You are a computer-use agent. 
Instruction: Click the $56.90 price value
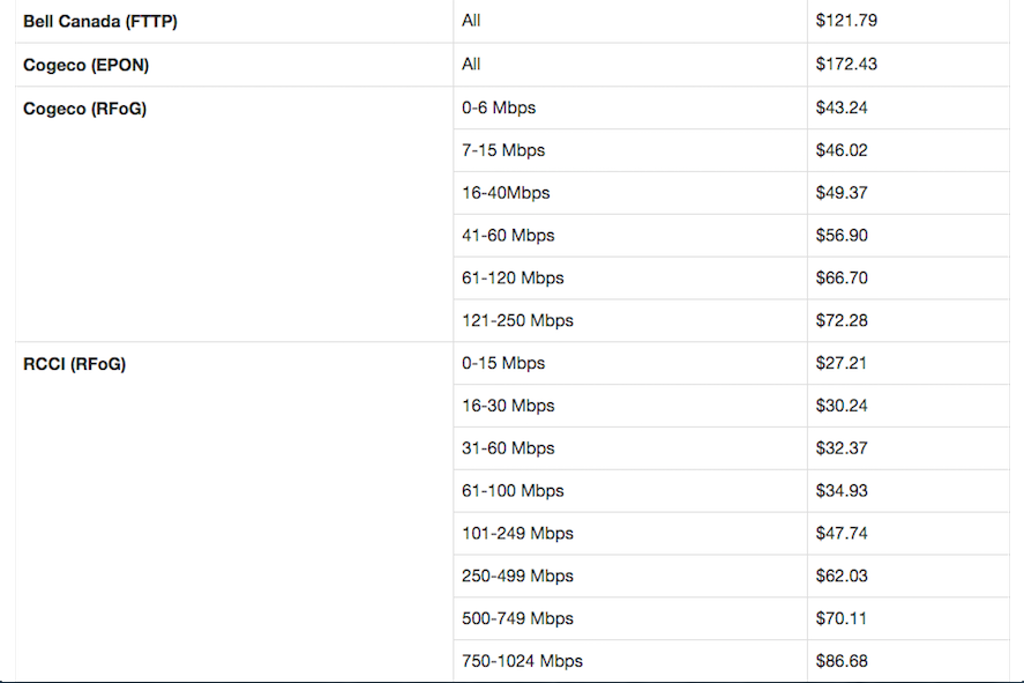pos(842,235)
